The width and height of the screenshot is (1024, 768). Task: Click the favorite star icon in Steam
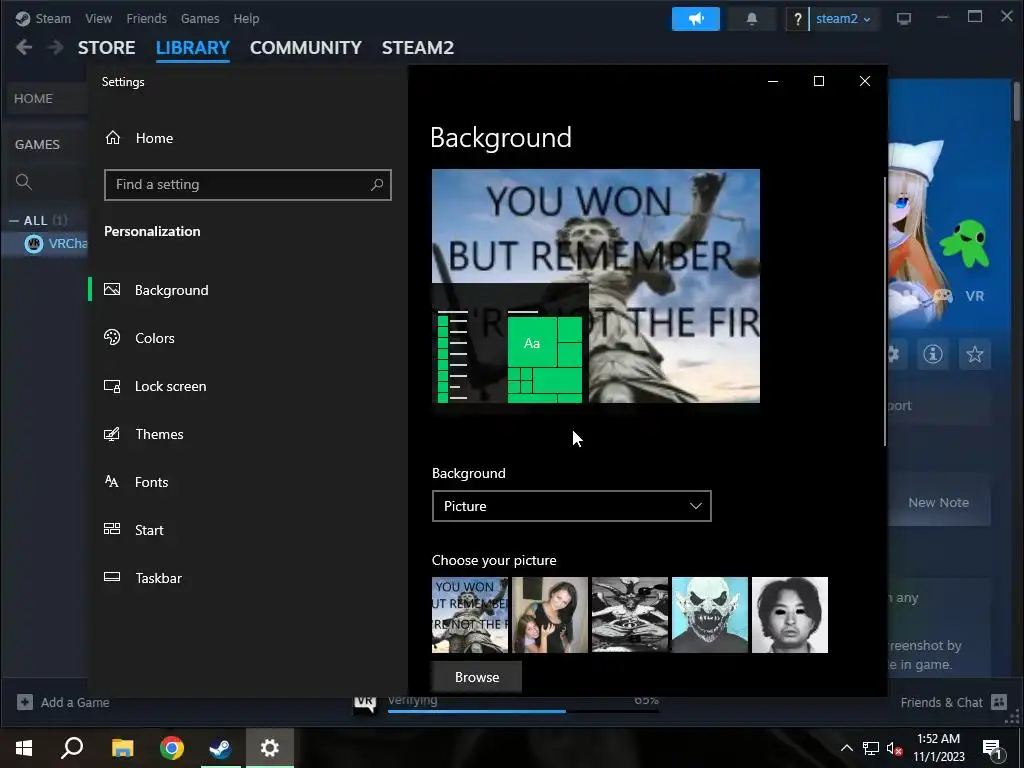(x=974, y=354)
